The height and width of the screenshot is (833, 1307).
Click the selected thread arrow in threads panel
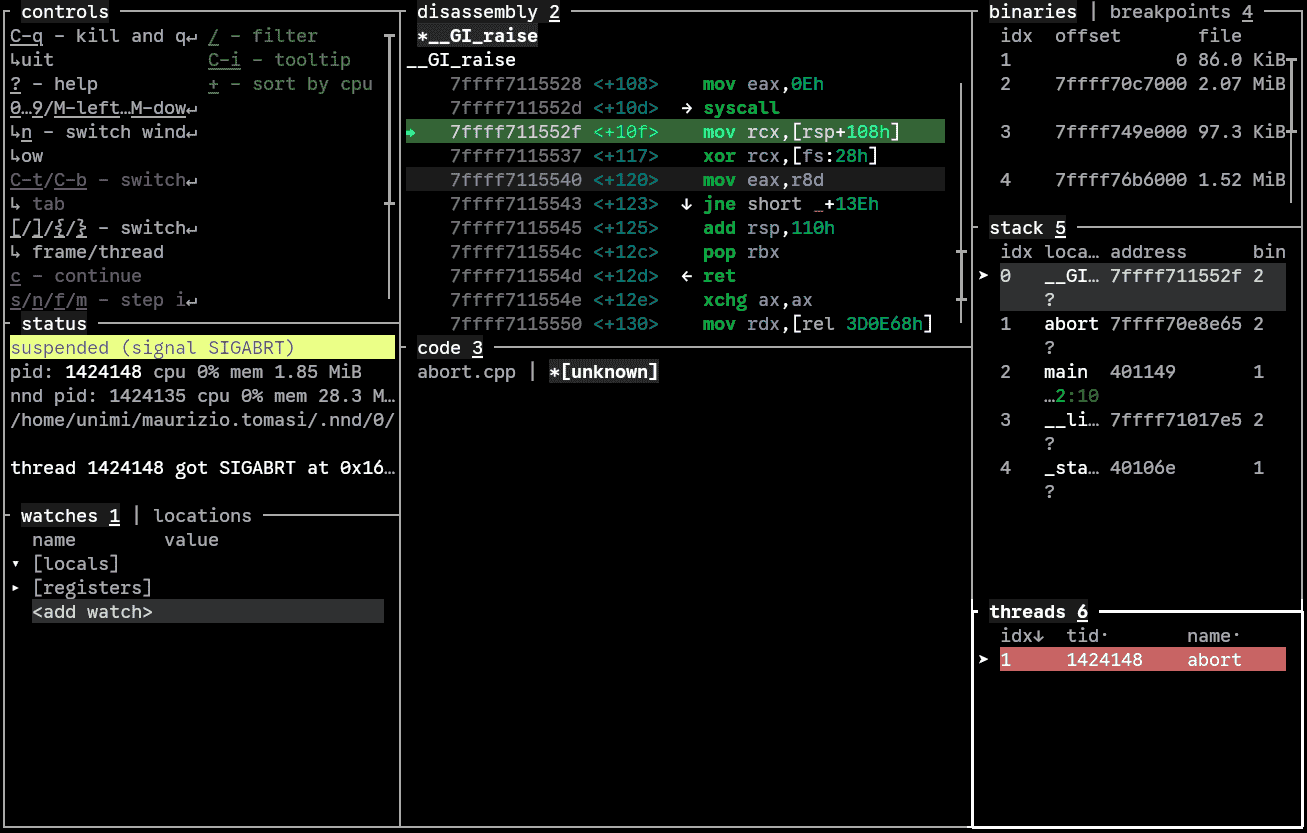[983, 660]
